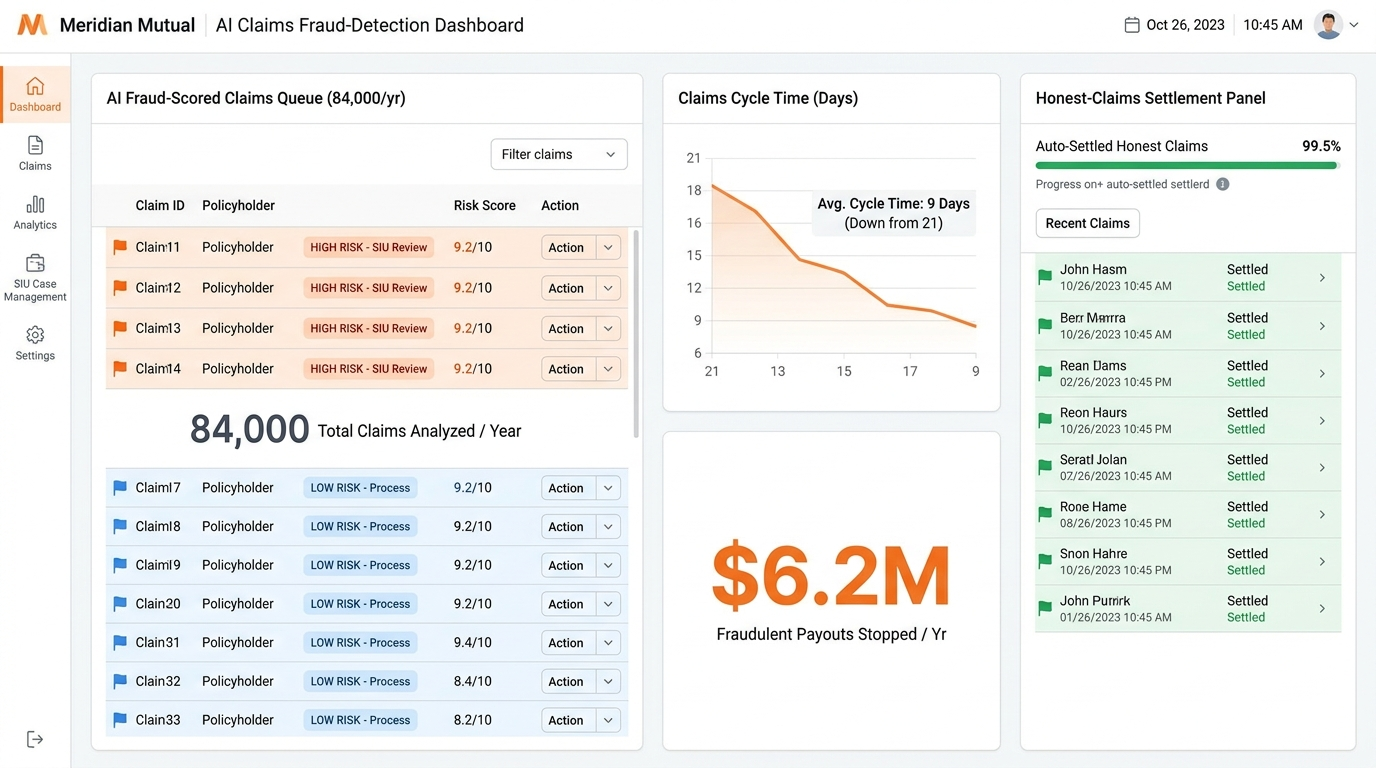The image size is (1376, 768).
Task: Select the Claims label in sidebar
Action: [x=35, y=166]
